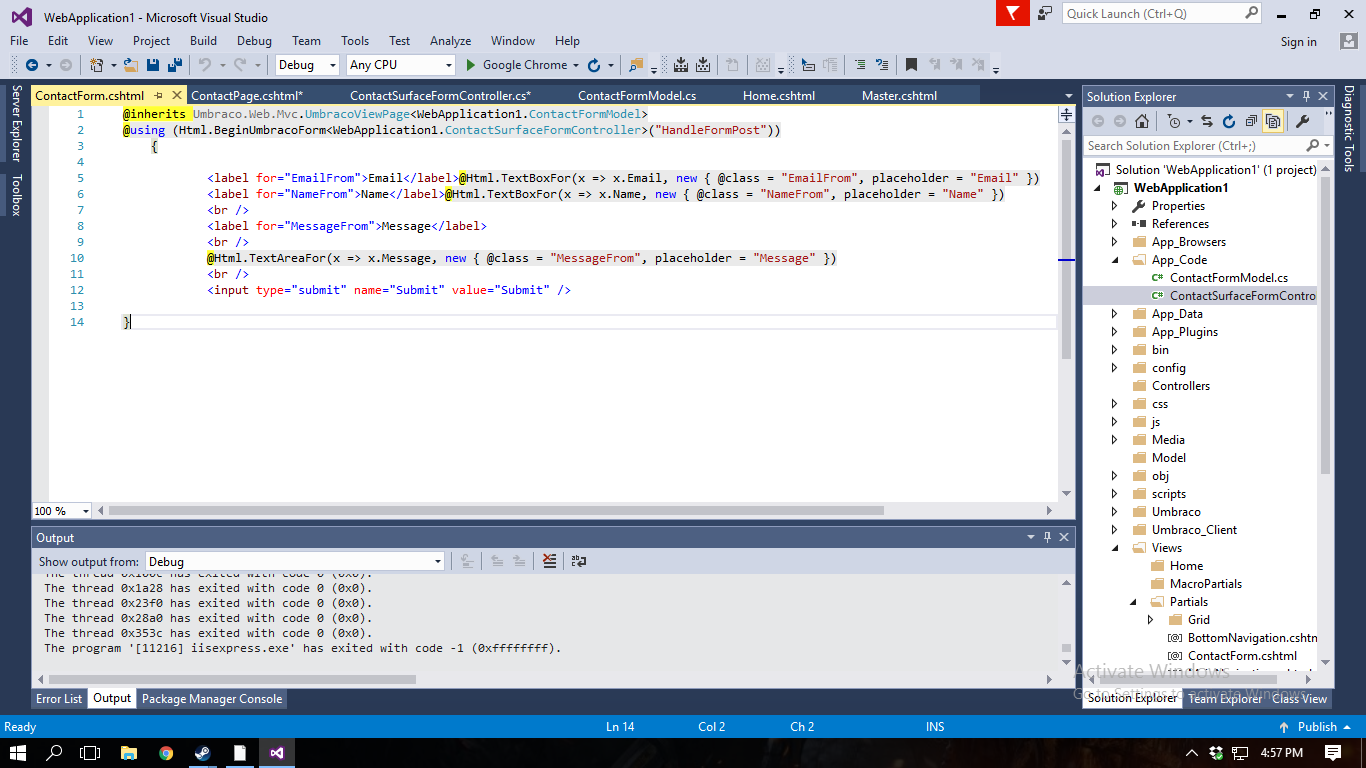The width and height of the screenshot is (1366, 768).
Task: Open the Analyze menu
Action: click(x=450, y=41)
